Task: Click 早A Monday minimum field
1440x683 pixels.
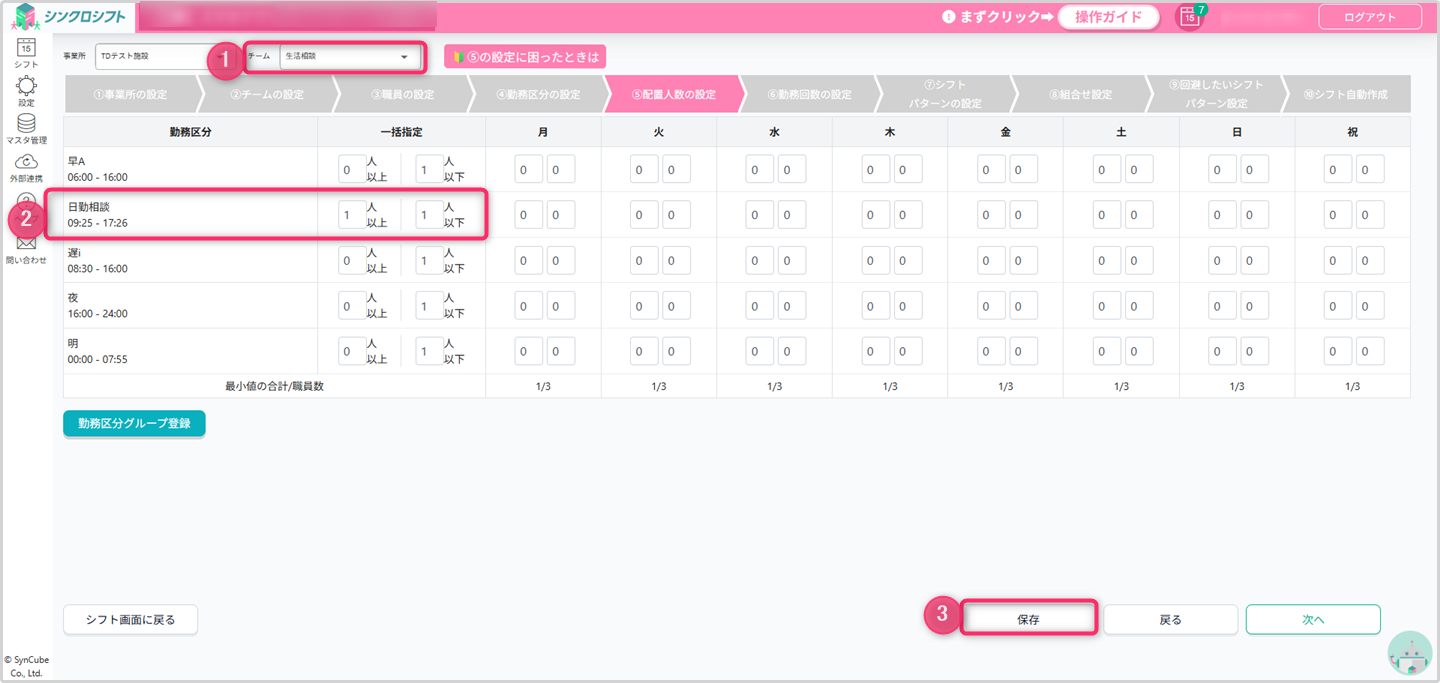Action: [529, 170]
